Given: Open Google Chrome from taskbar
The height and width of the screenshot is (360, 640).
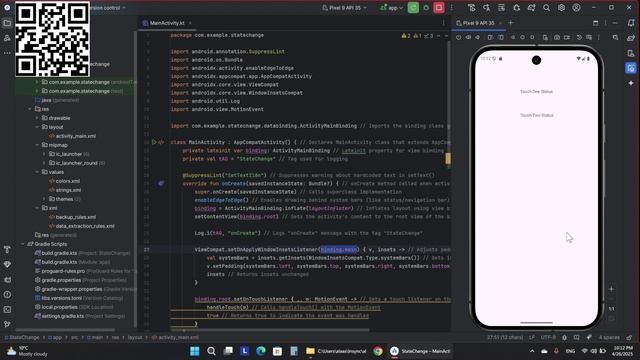Looking at the screenshot, I should coord(378,351).
